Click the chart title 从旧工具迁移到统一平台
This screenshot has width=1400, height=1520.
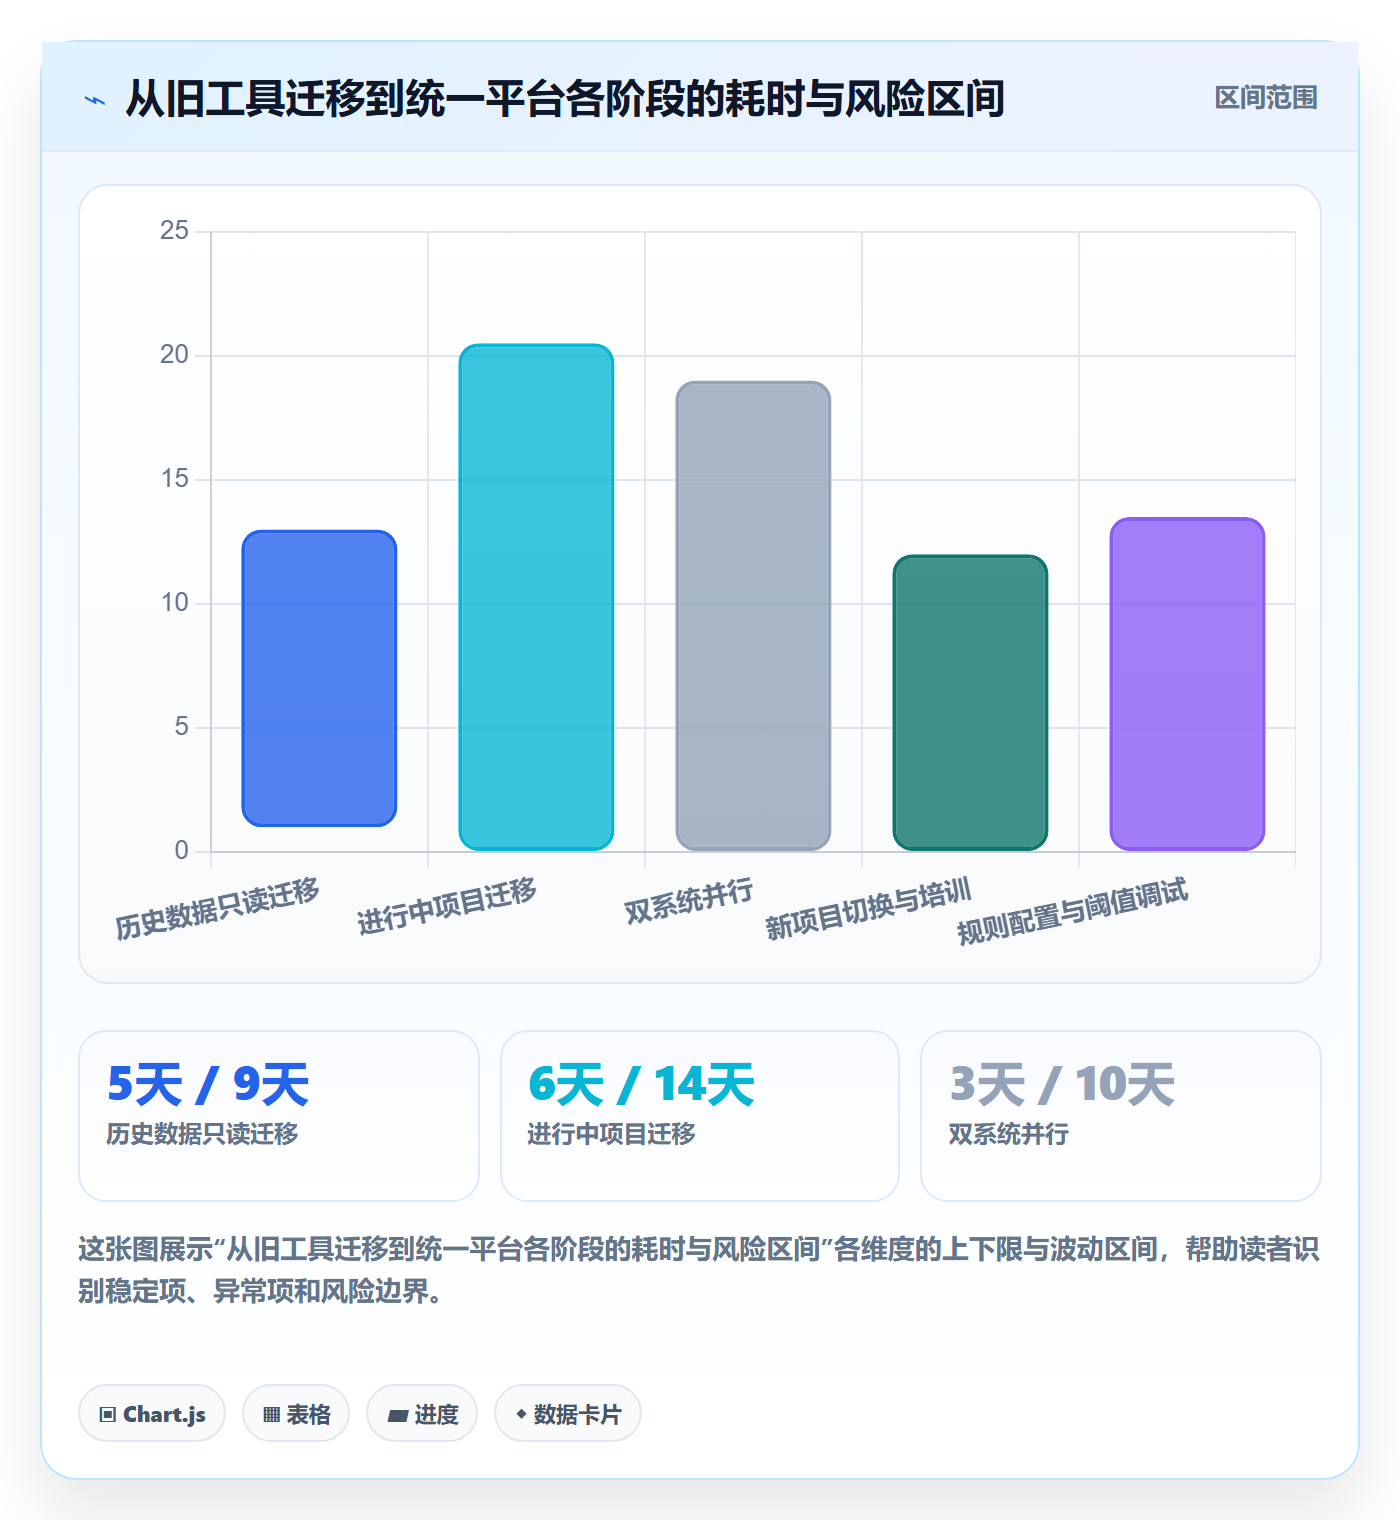click(565, 98)
